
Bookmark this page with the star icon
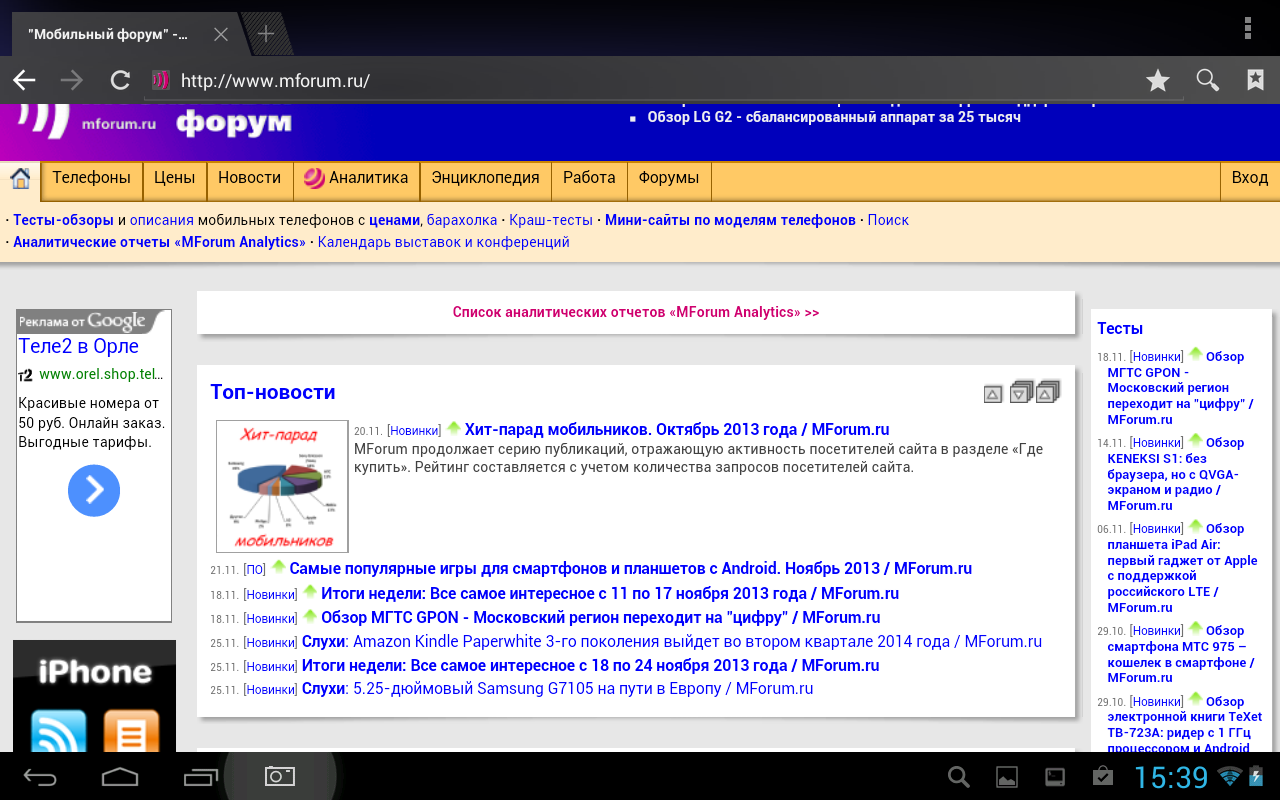(1158, 81)
